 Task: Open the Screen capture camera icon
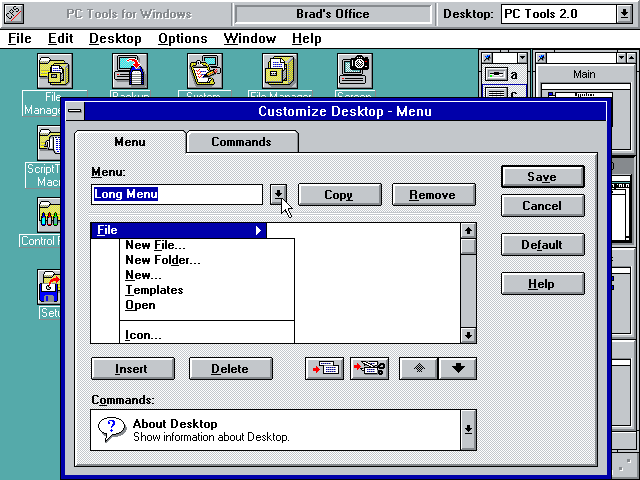point(355,71)
